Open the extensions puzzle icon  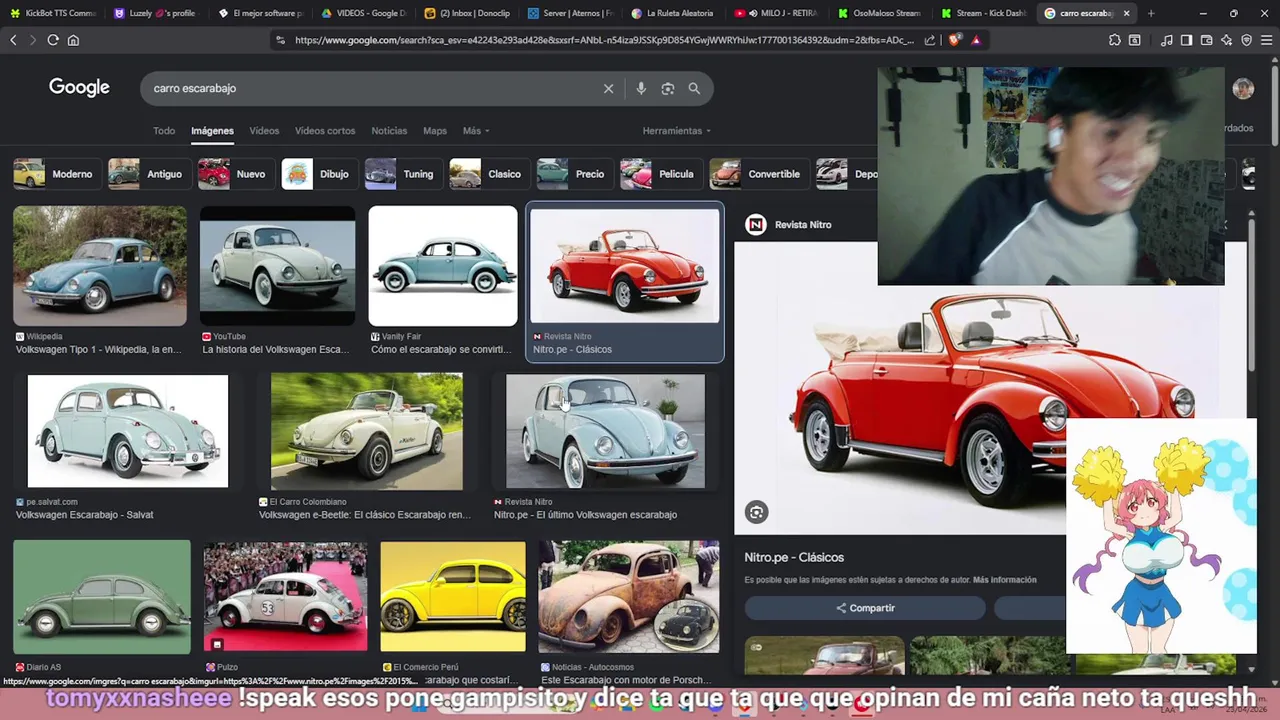[x=1114, y=40]
